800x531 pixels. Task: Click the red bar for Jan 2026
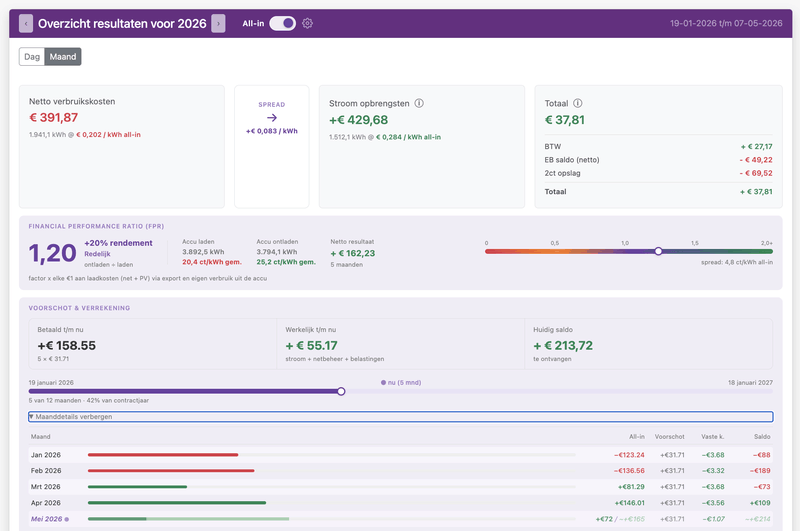tap(163, 455)
